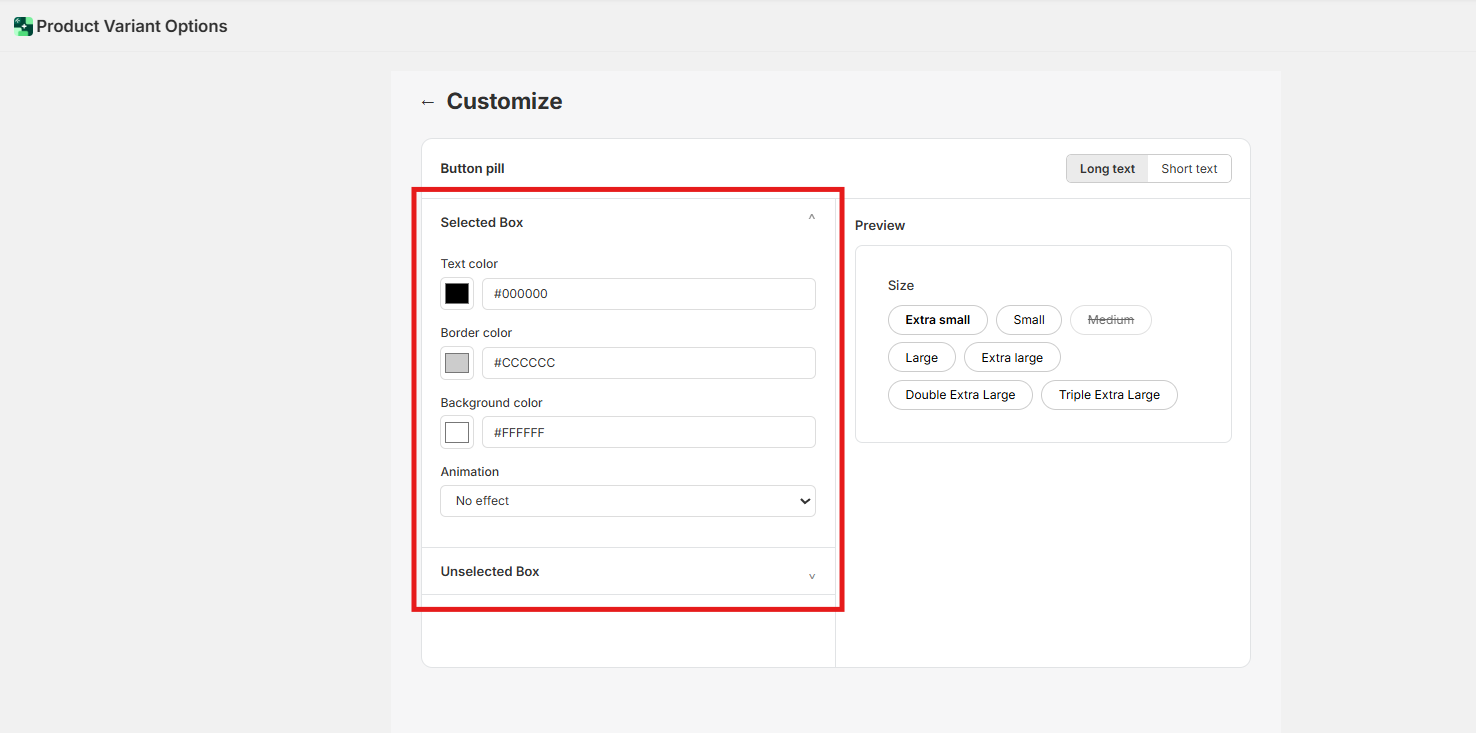Choose the Extra large size pill
The width and height of the screenshot is (1476, 733).
pyautogui.click(x=1012, y=358)
